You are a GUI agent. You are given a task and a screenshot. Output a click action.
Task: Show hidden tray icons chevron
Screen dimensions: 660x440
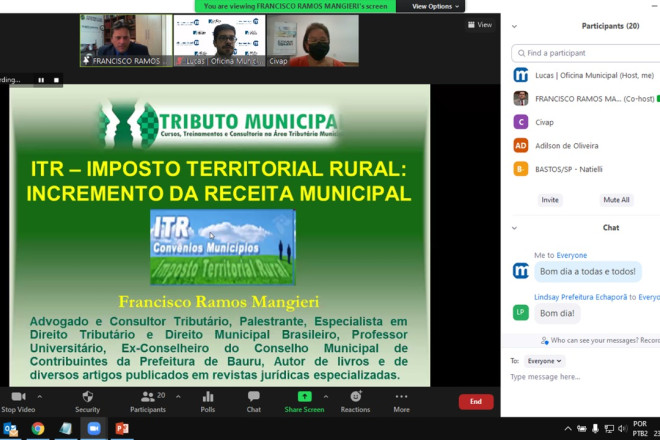tap(568, 429)
